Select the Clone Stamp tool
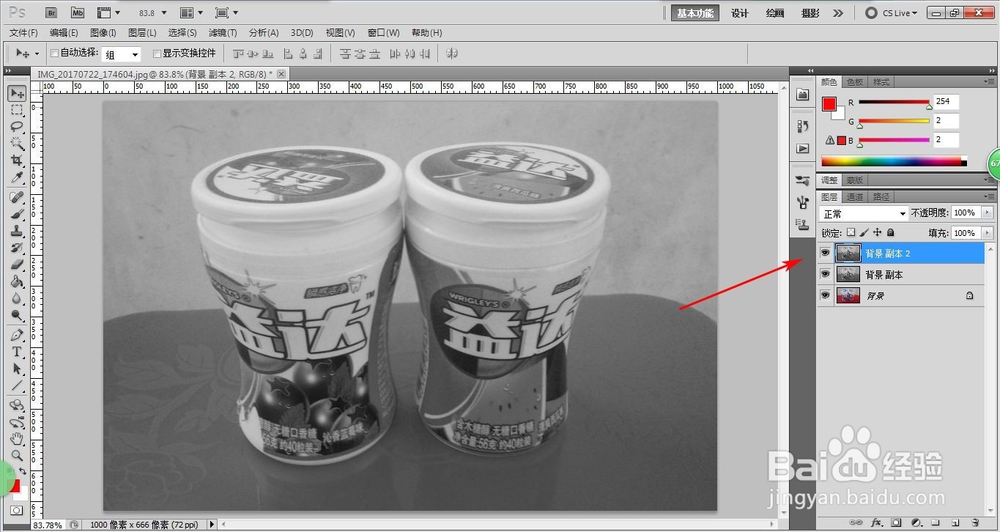The image size is (1000, 532). 17,231
